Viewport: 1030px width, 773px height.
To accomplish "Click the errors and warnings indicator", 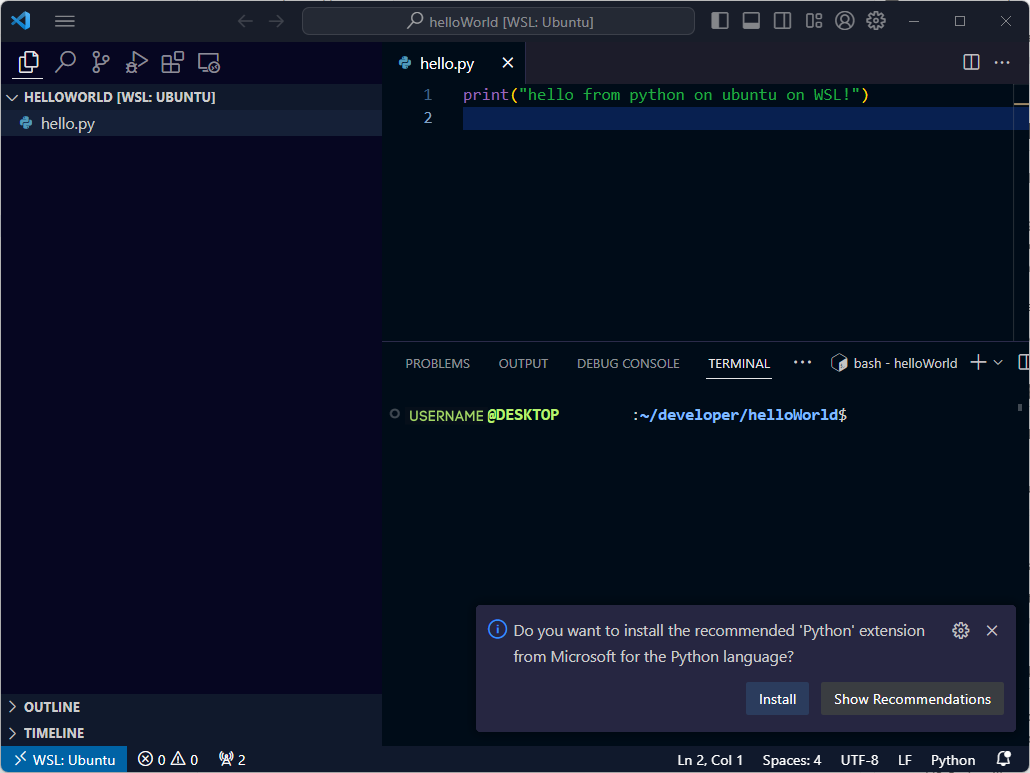I will pos(167,759).
